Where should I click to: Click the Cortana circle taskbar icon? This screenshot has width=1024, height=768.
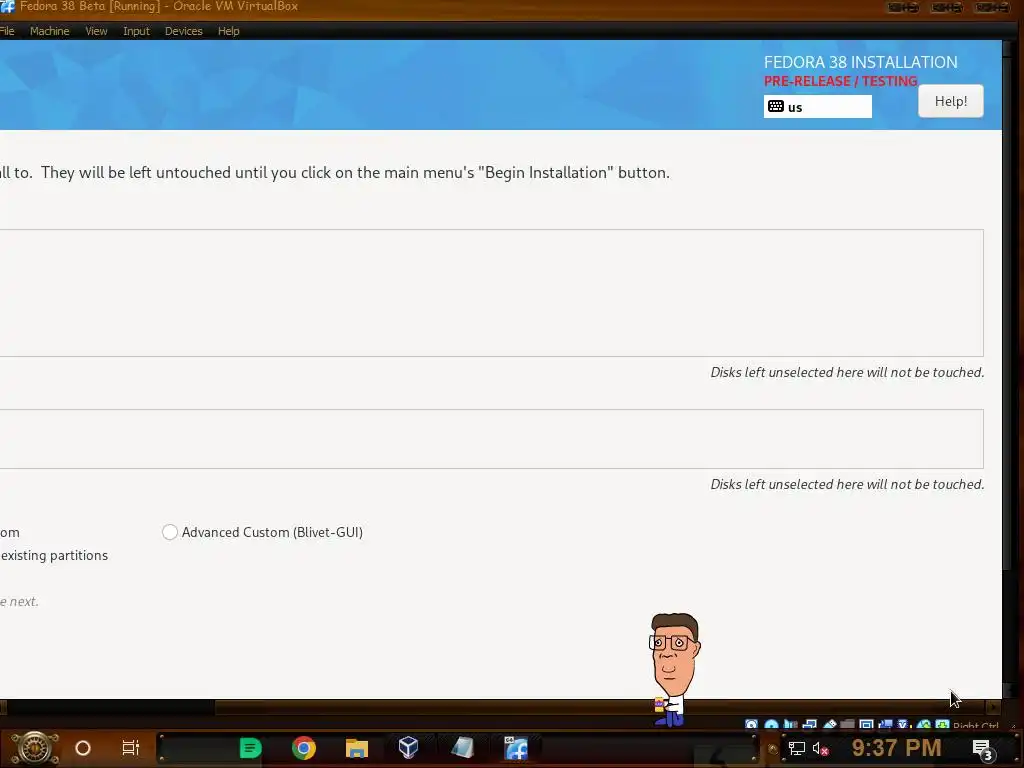pyautogui.click(x=83, y=748)
